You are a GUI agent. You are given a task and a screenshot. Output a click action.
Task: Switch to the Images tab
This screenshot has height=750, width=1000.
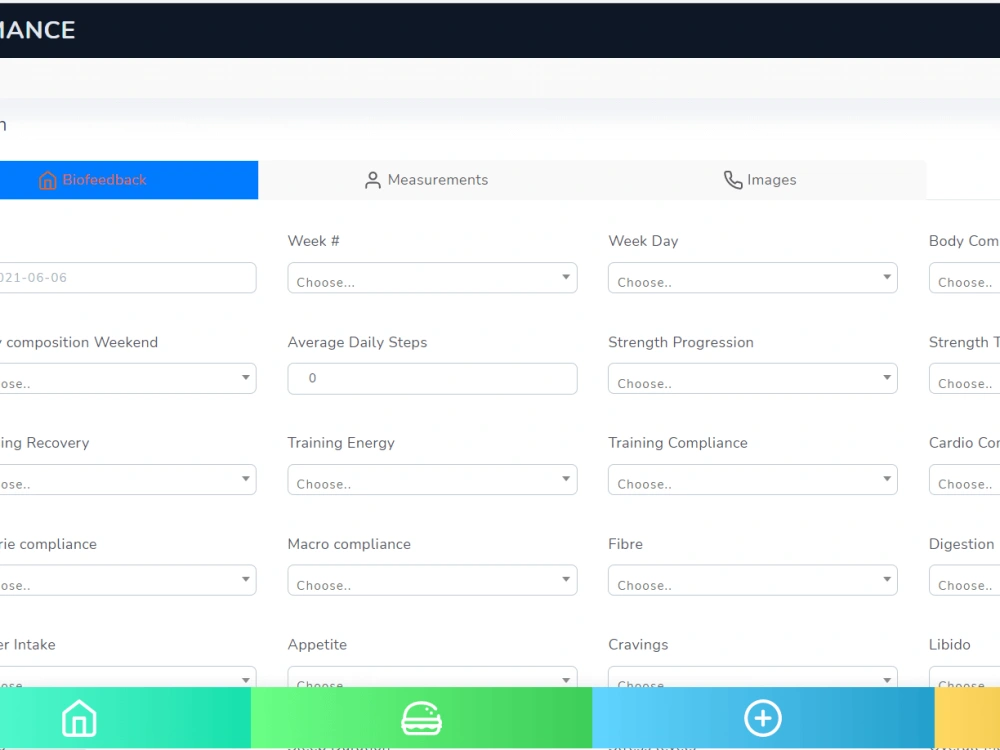(759, 180)
